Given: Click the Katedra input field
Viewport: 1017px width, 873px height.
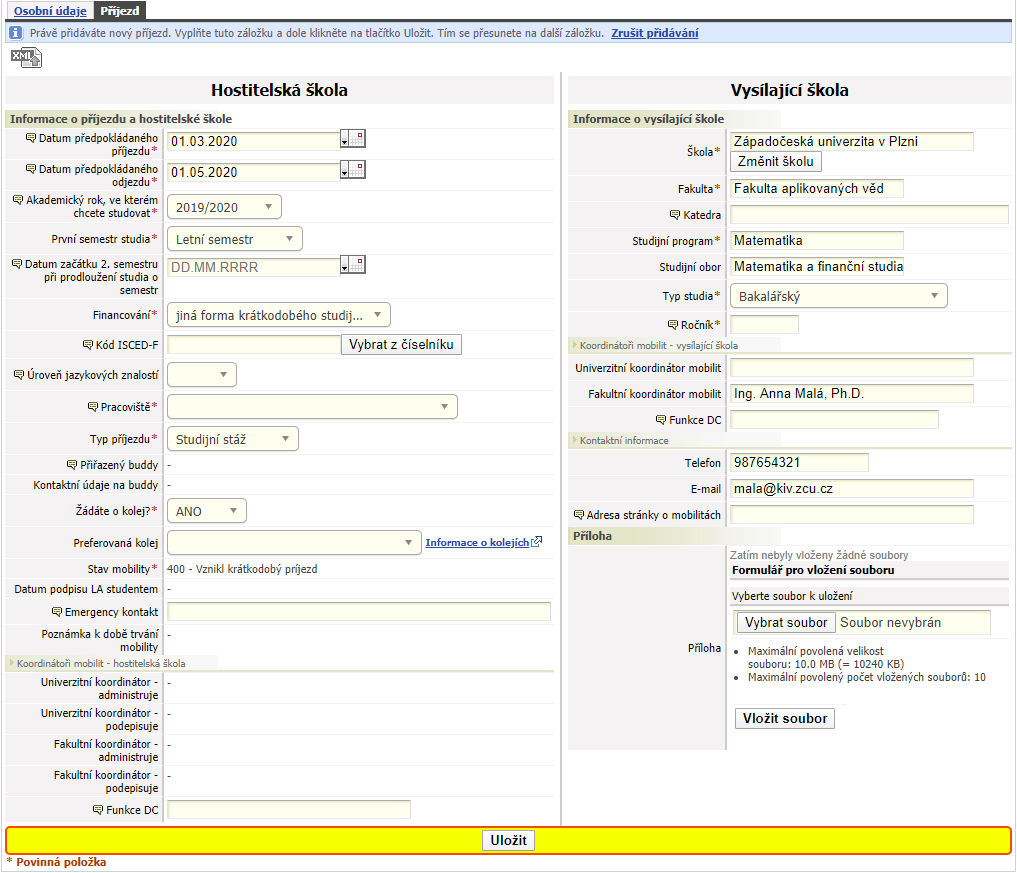Looking at the screenshot, I should (x=869, y=215).
